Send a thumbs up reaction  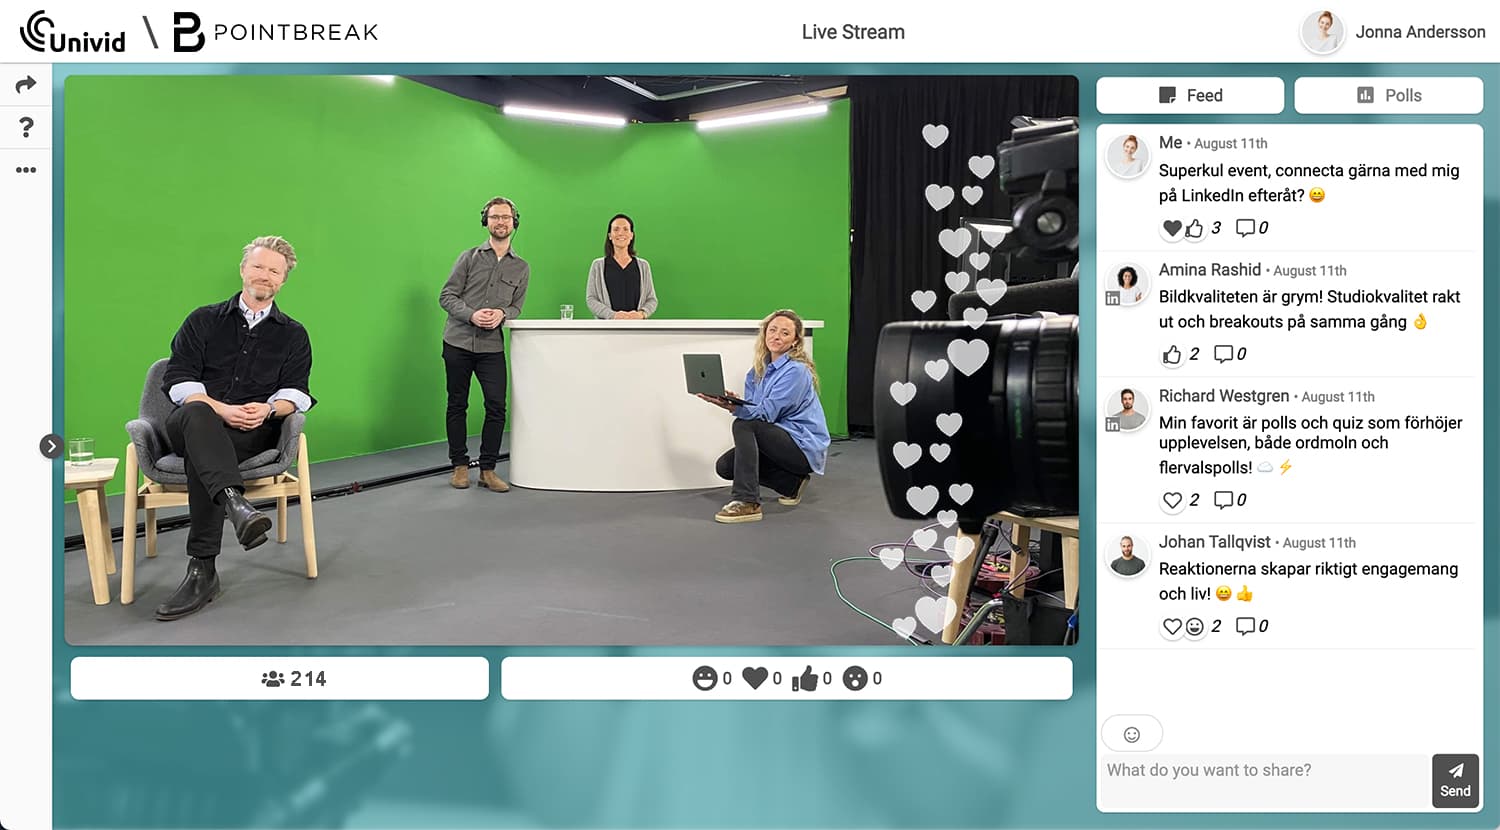coord(806,677)
